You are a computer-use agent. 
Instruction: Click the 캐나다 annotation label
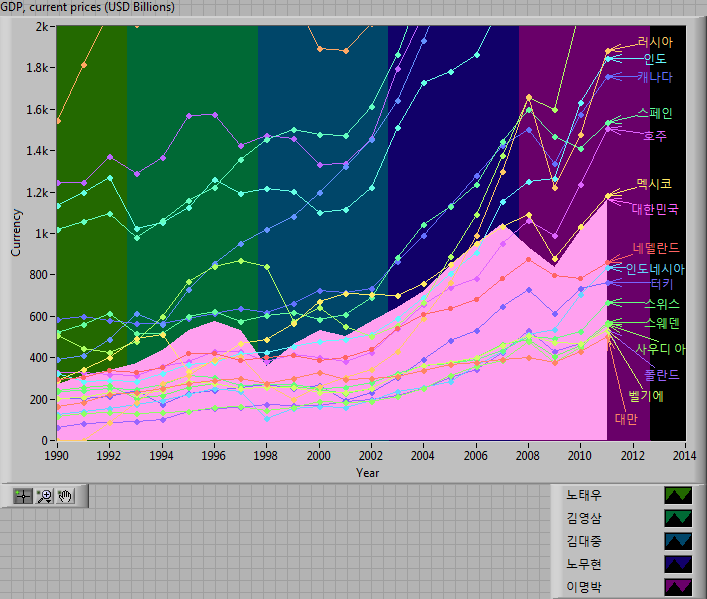coord(655,77)
